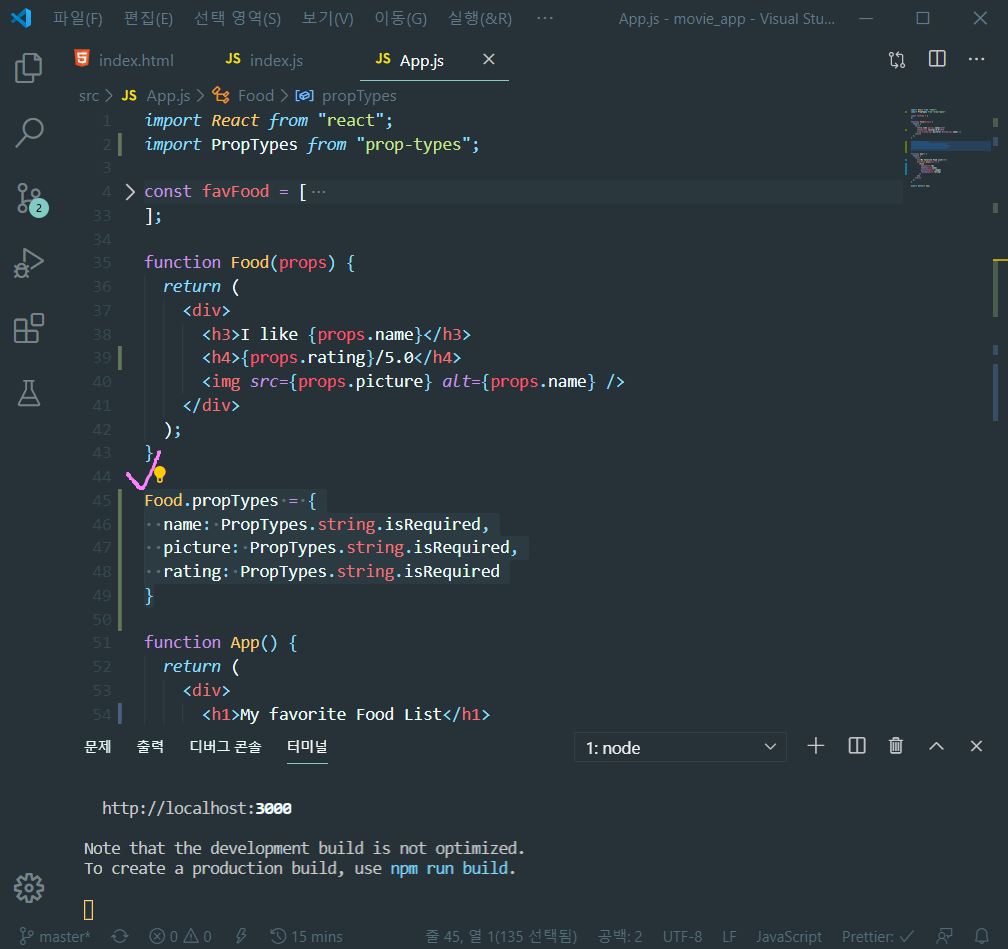Open the Testing flask view
The width and height of the screenshot is (1008, 949).
click(28, 393)
